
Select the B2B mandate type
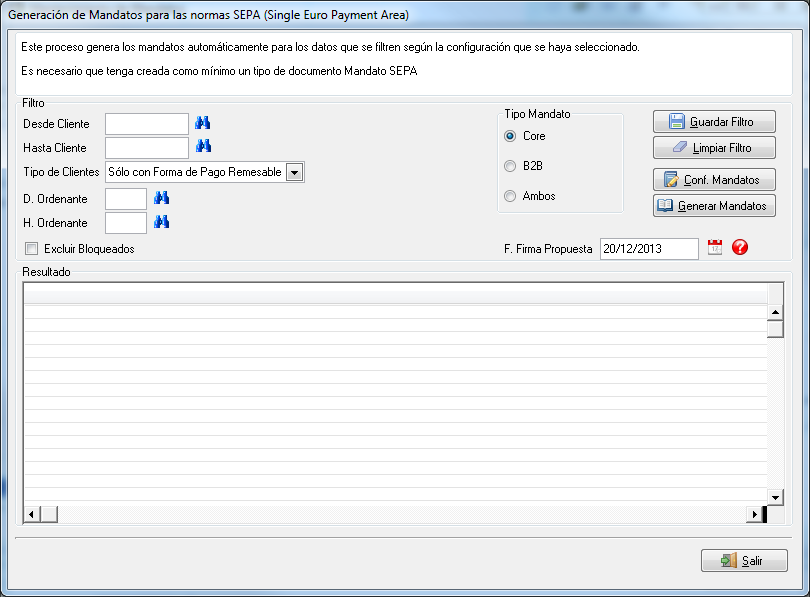510,166
